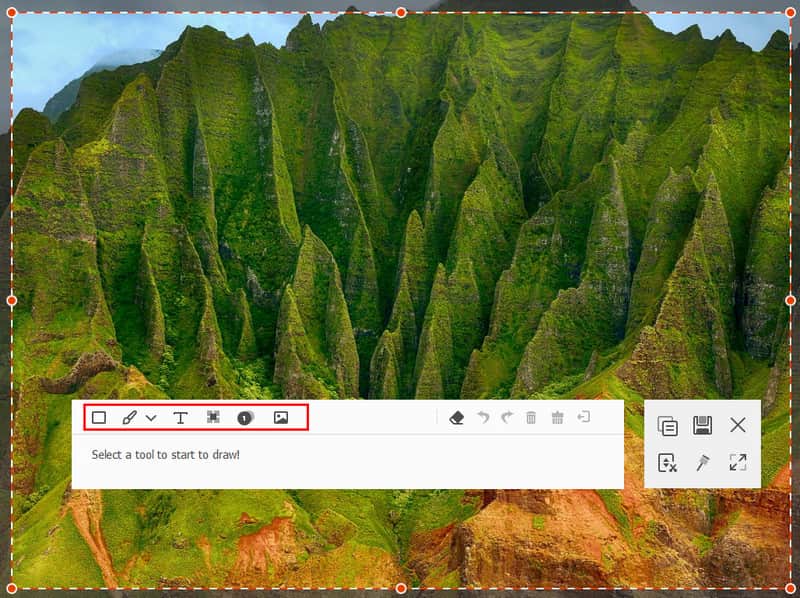The width and height of the screenshot is (800, 598).
Task: Select the eraser tool
Action: pyautogui.click(x=457, y=418)
